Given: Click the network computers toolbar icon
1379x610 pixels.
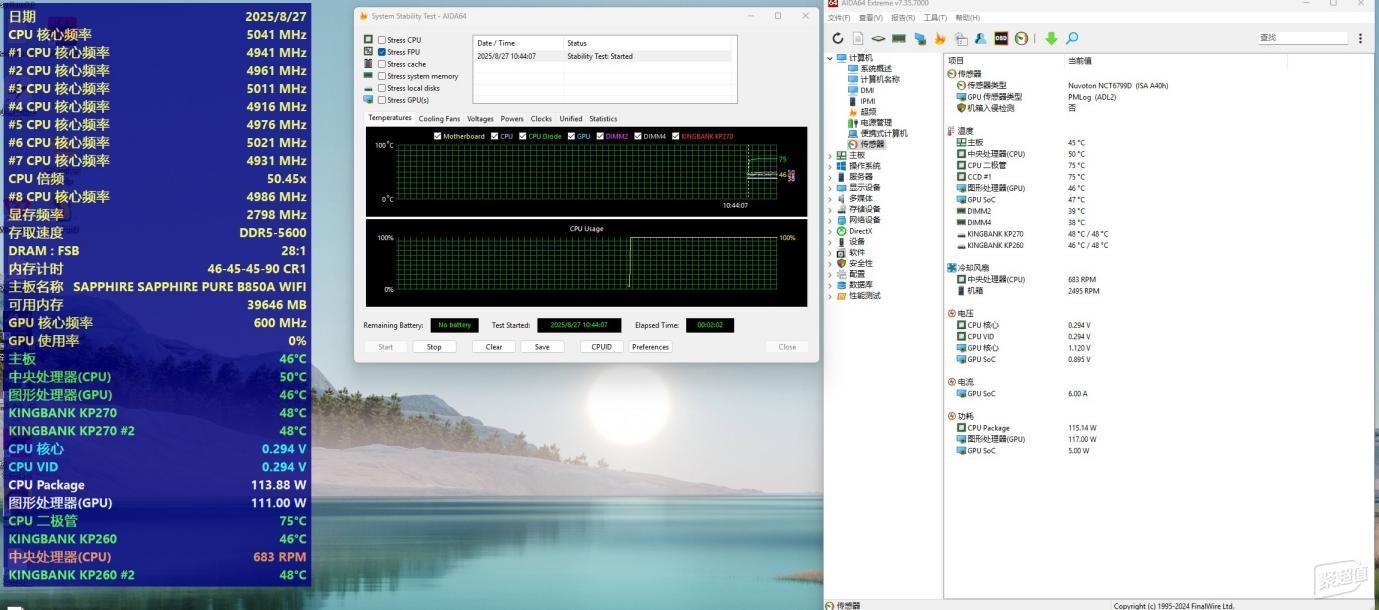Looking at the screenshot, I should 919,38.
